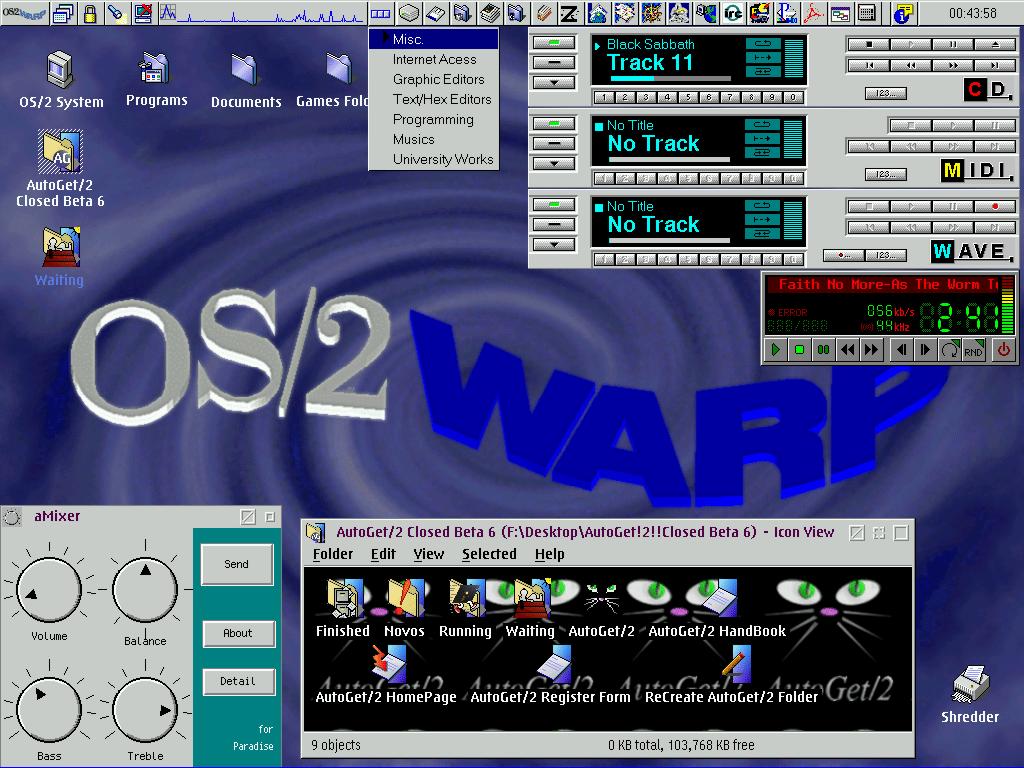Image resolution: width=1024 pixels, height=768 pixels.
Task: Choose Programming in the tray menu
Action: pos(434,120)
